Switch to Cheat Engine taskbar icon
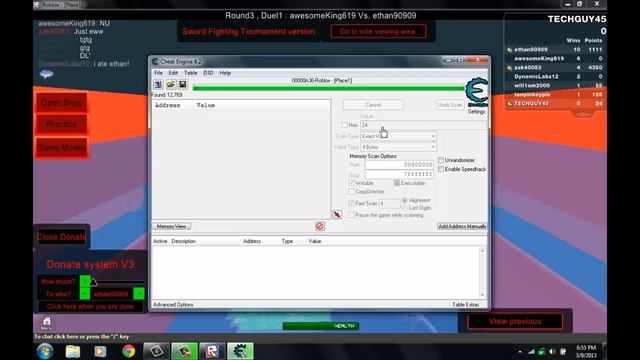This screenshot has height=360, width=640. tap(240, 351)
